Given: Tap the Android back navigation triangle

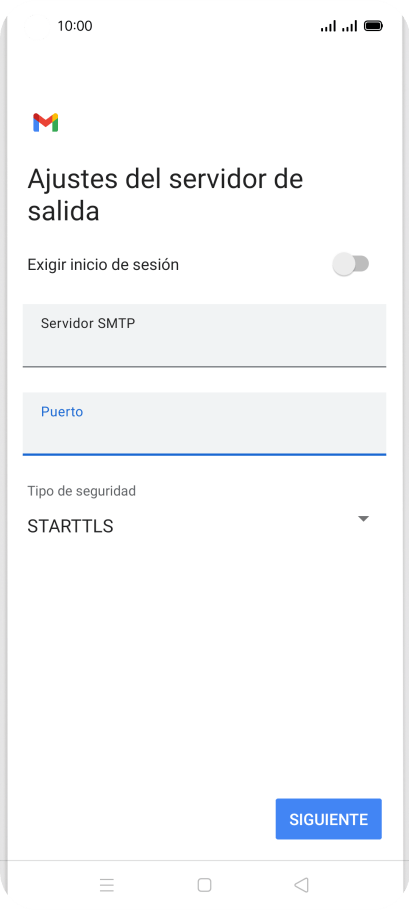Looking at the screenshot, I should point(301,884).
